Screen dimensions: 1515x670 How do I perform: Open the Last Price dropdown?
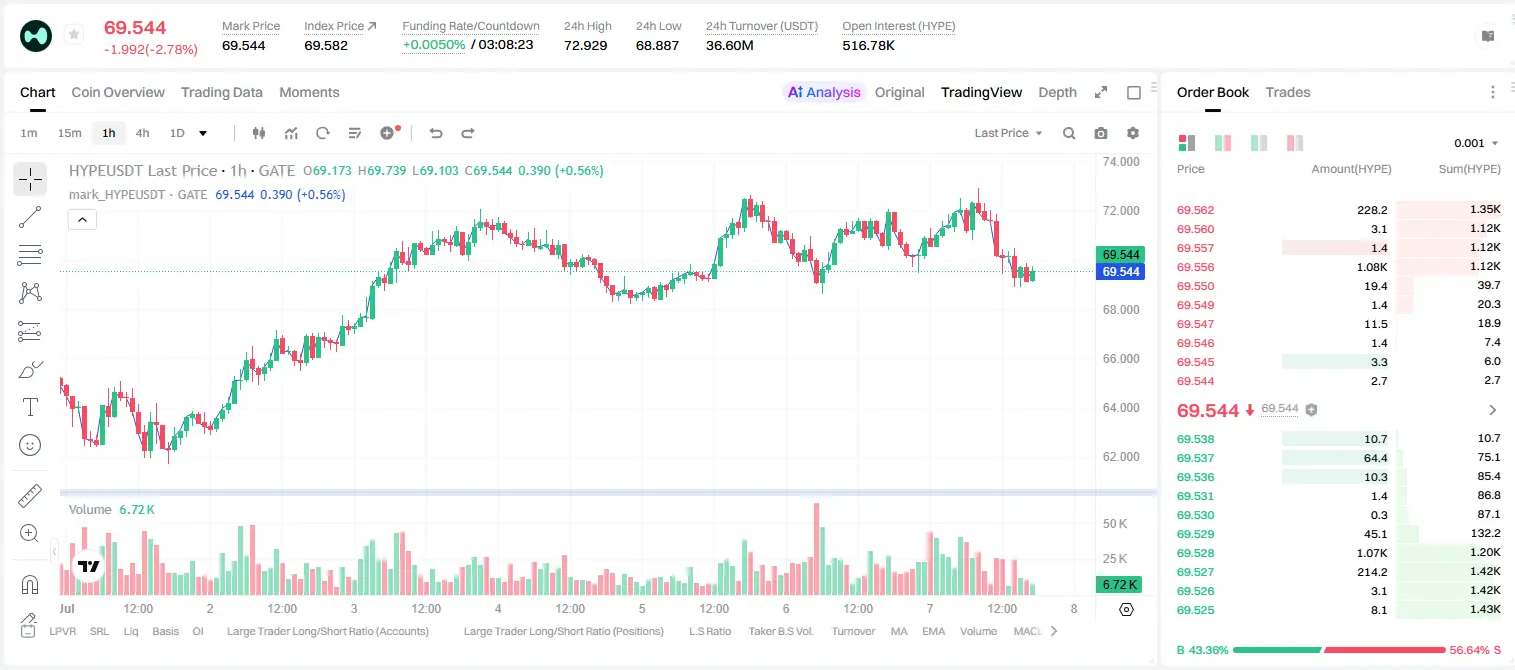coord(1008,133)
